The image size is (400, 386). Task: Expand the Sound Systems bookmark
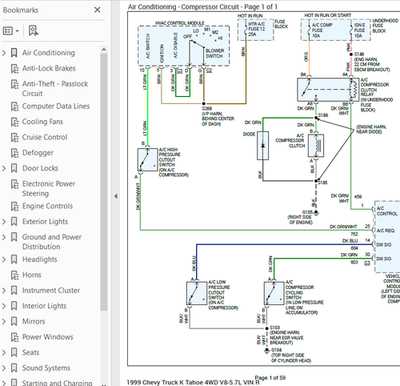tap(4, 368)
